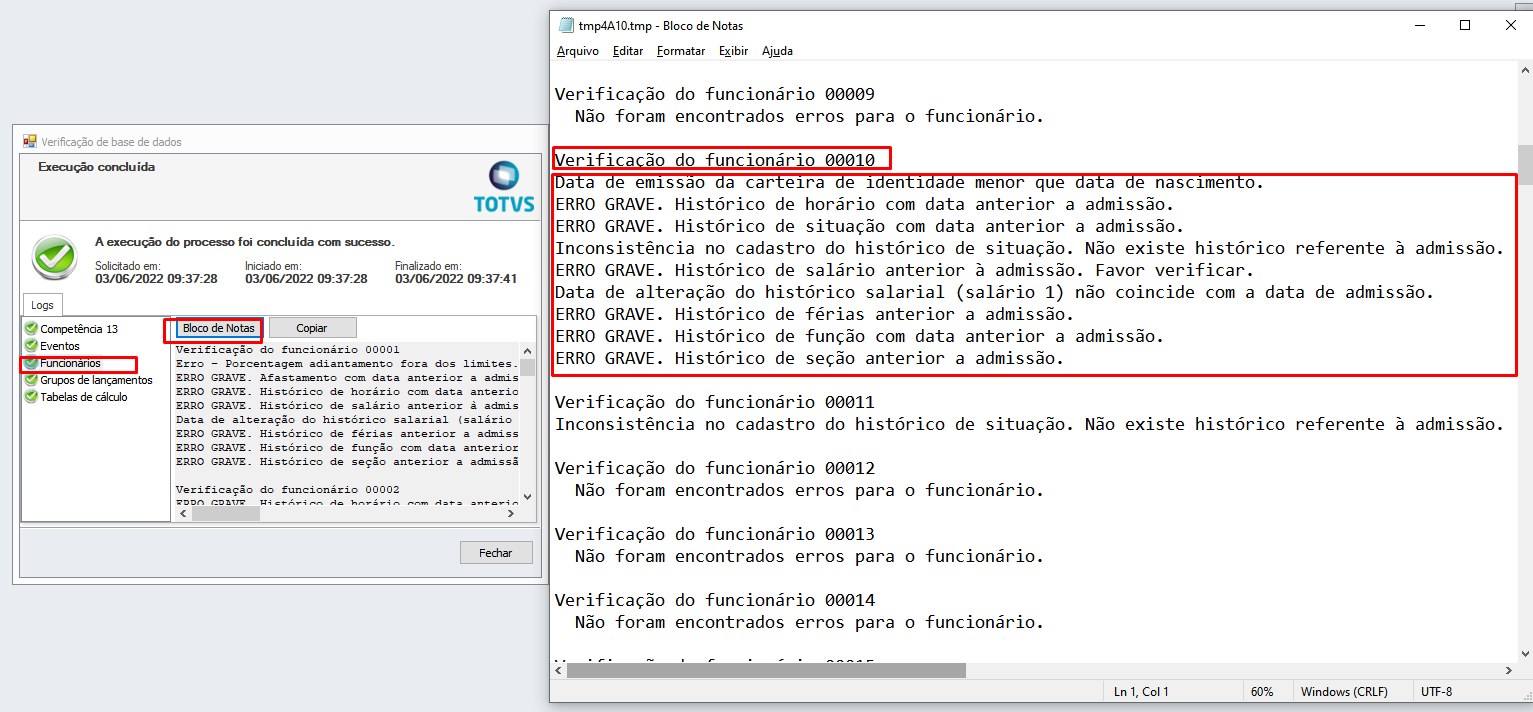Image resolution: width=1533 pixels, height=712 pixels.
Task: Click the log panel scroll up arrow
Action: [527, 350]
